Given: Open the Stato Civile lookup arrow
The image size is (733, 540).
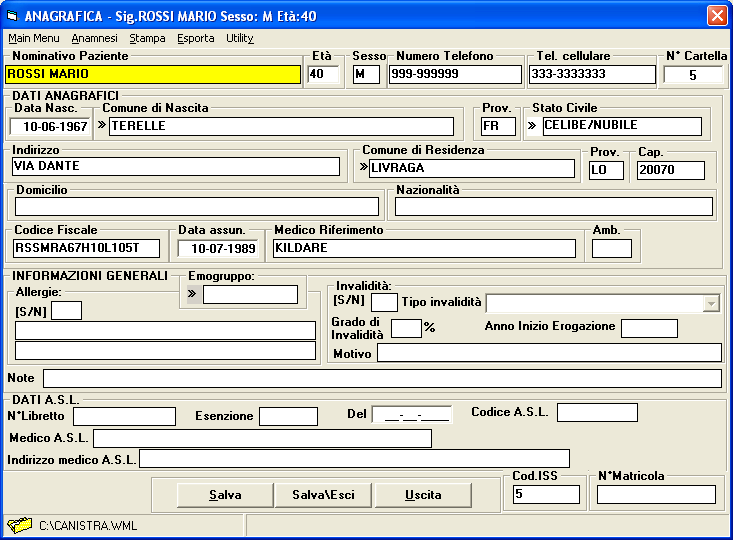Looking at the screenshot, I should (x=532, y=125).
